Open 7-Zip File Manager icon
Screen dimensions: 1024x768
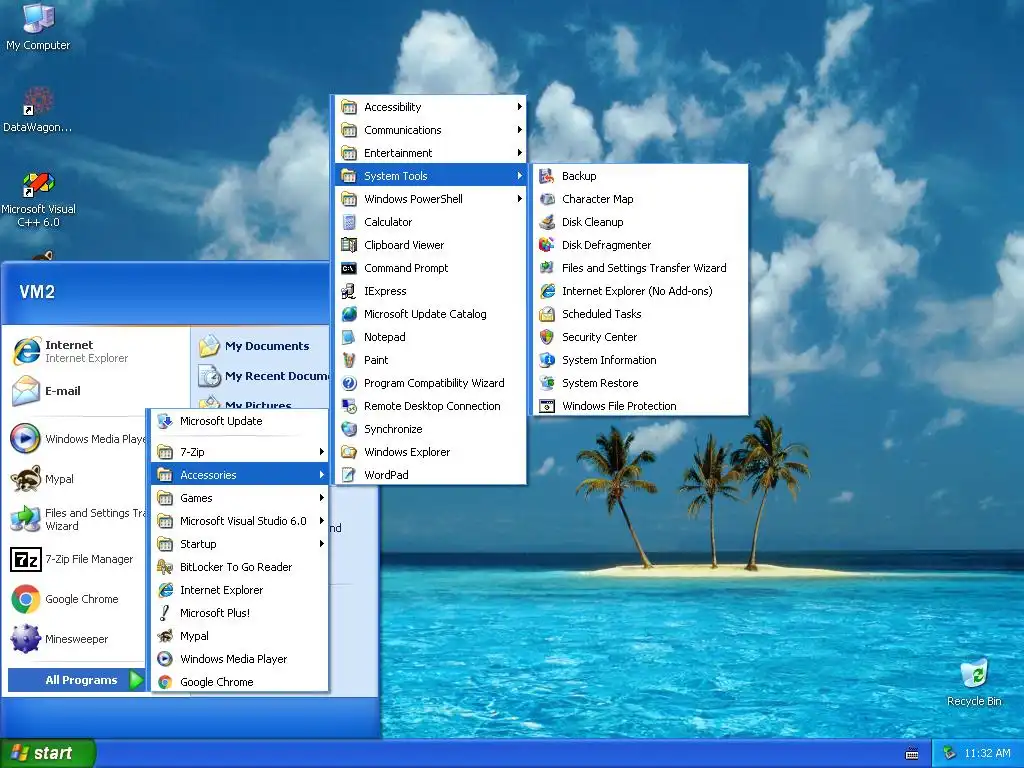point(25,559)
